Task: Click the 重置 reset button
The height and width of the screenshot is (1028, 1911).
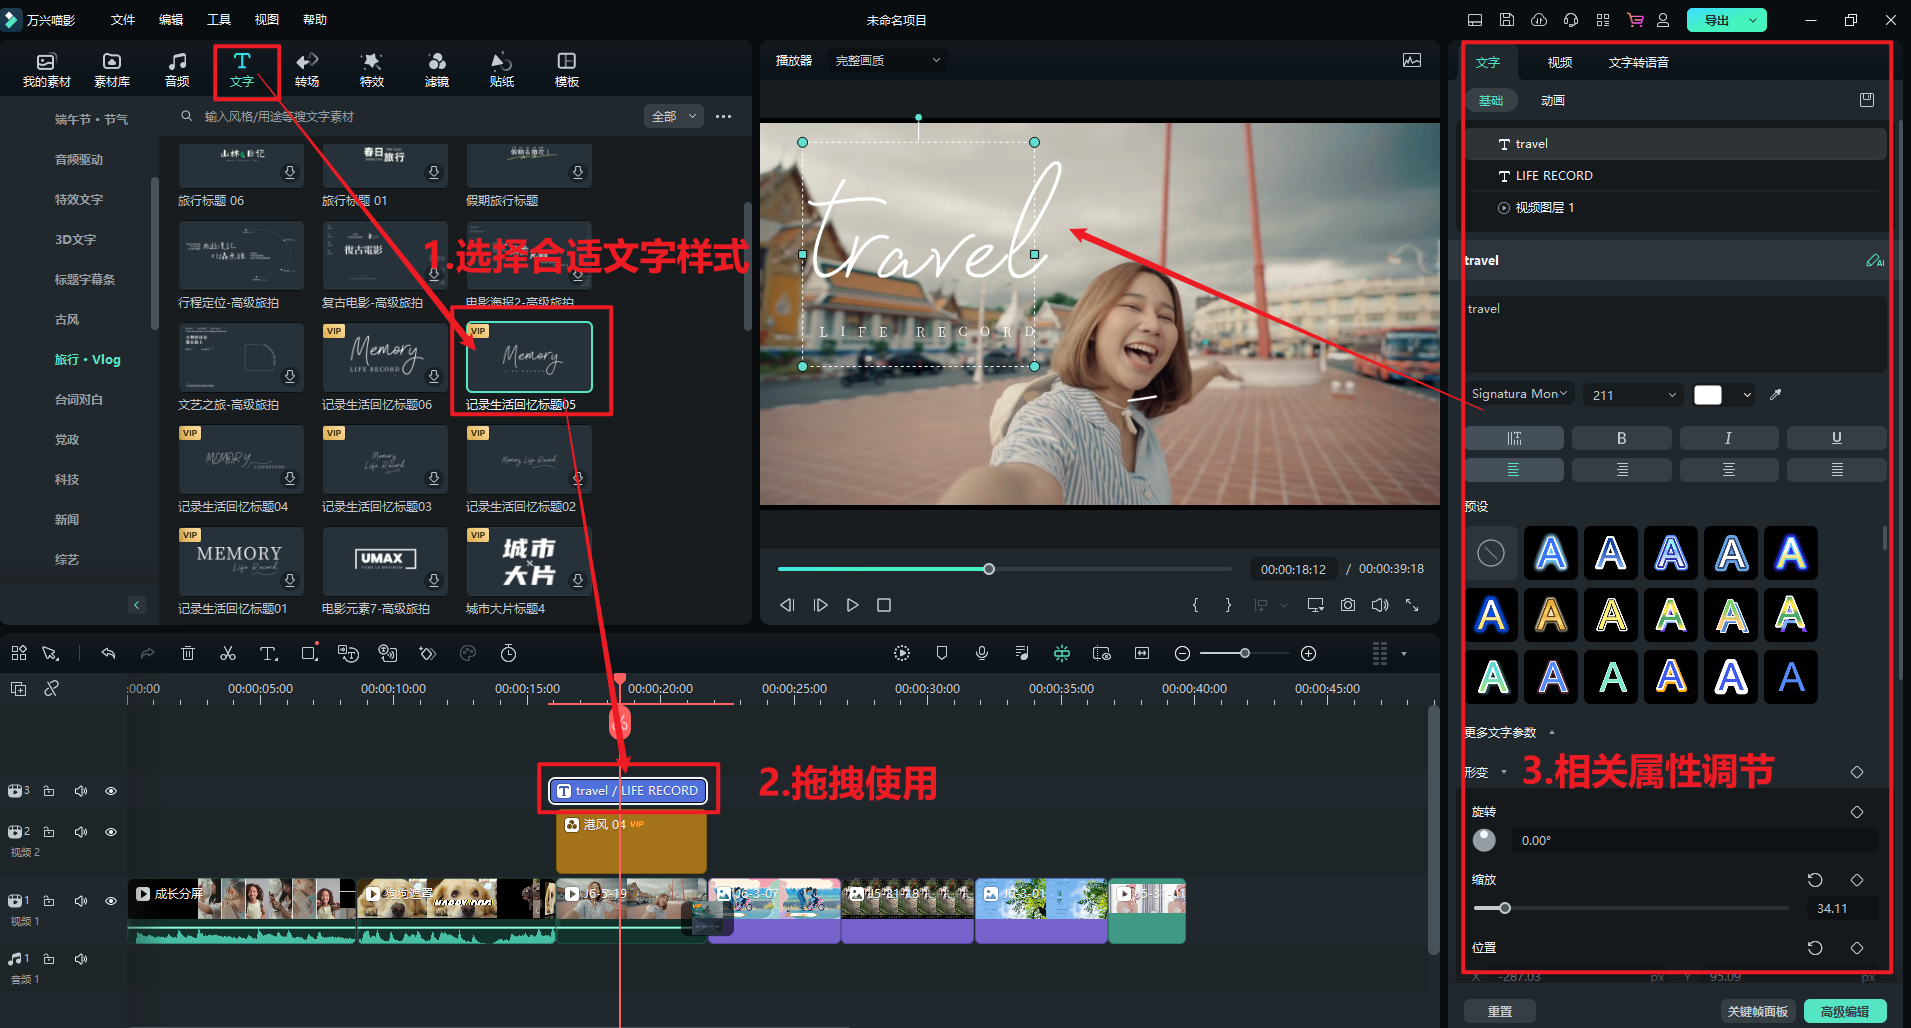Action: pos(1499,1011)
